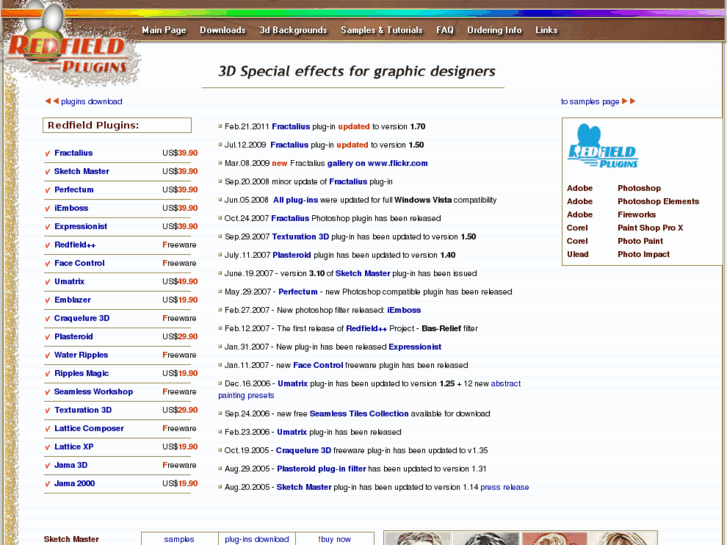Click the first Sketch Master sample thumbnail

(417, 539)
